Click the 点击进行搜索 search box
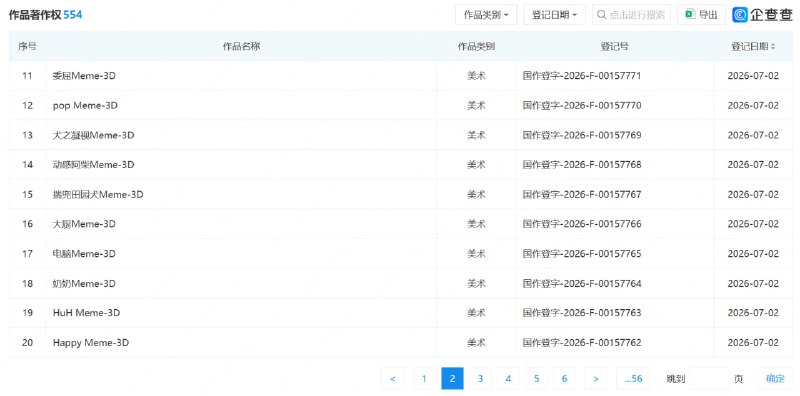 (x=631, y=15)
